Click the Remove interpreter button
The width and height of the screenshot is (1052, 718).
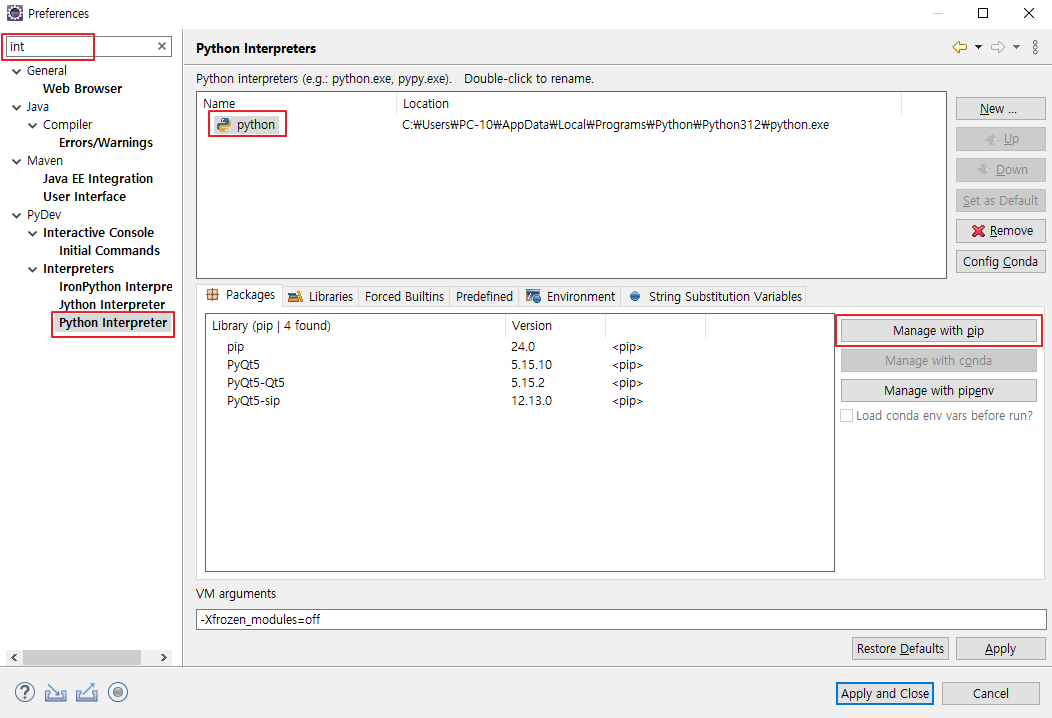tap(1000, 231)
